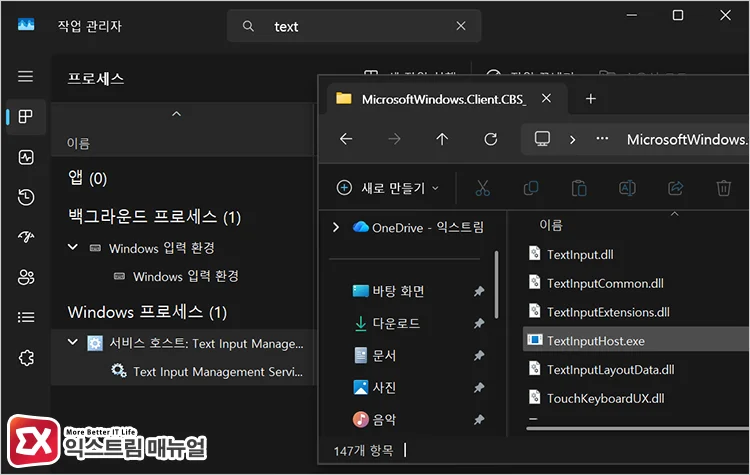Screen dimensions: 750x475
Task: Open Services page puzzle icon
Action: [25, 357]
